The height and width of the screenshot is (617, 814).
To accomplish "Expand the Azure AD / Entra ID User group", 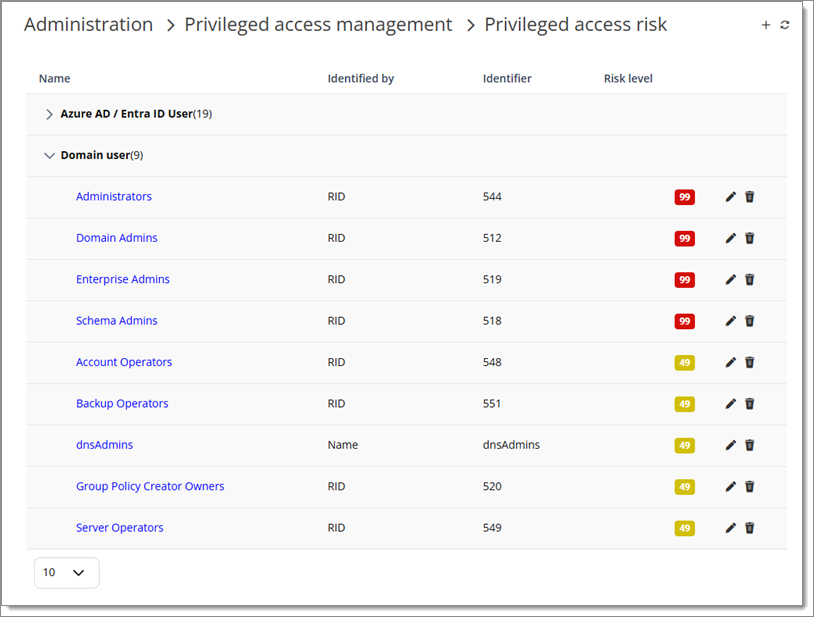I will coord(48,114).
